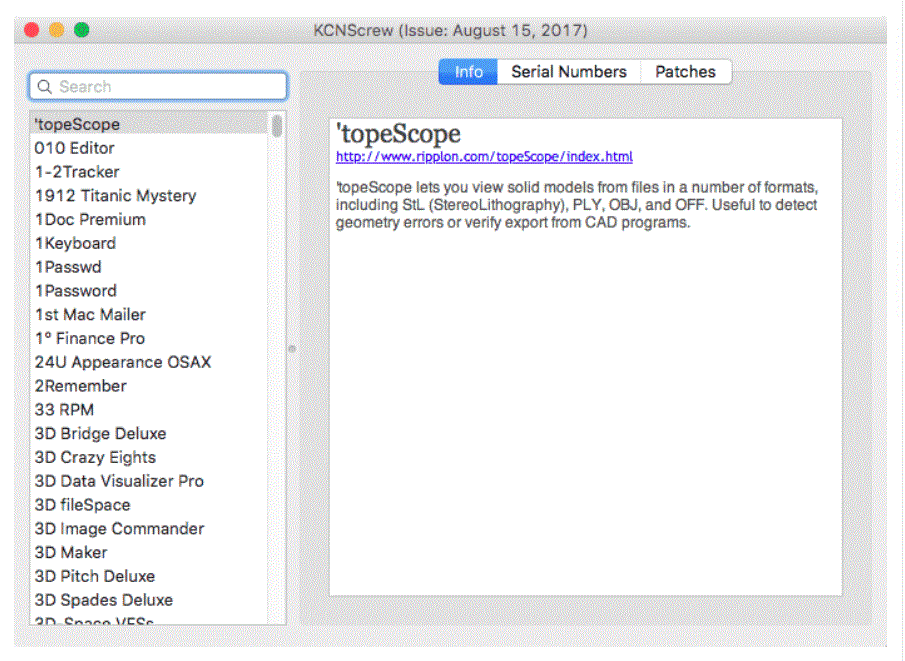Close the KCNScrew window

(32, 29)
